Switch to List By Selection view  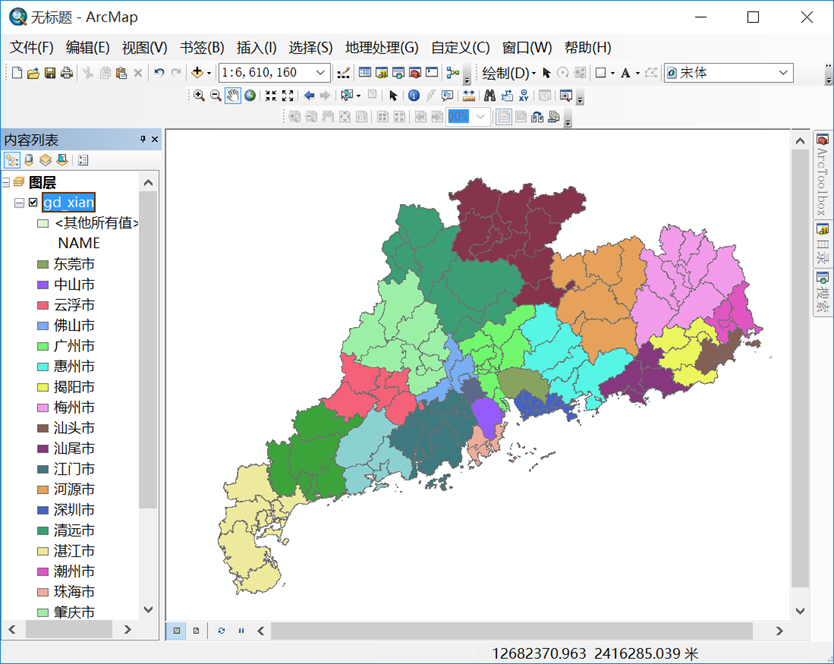tap(62, 160)
